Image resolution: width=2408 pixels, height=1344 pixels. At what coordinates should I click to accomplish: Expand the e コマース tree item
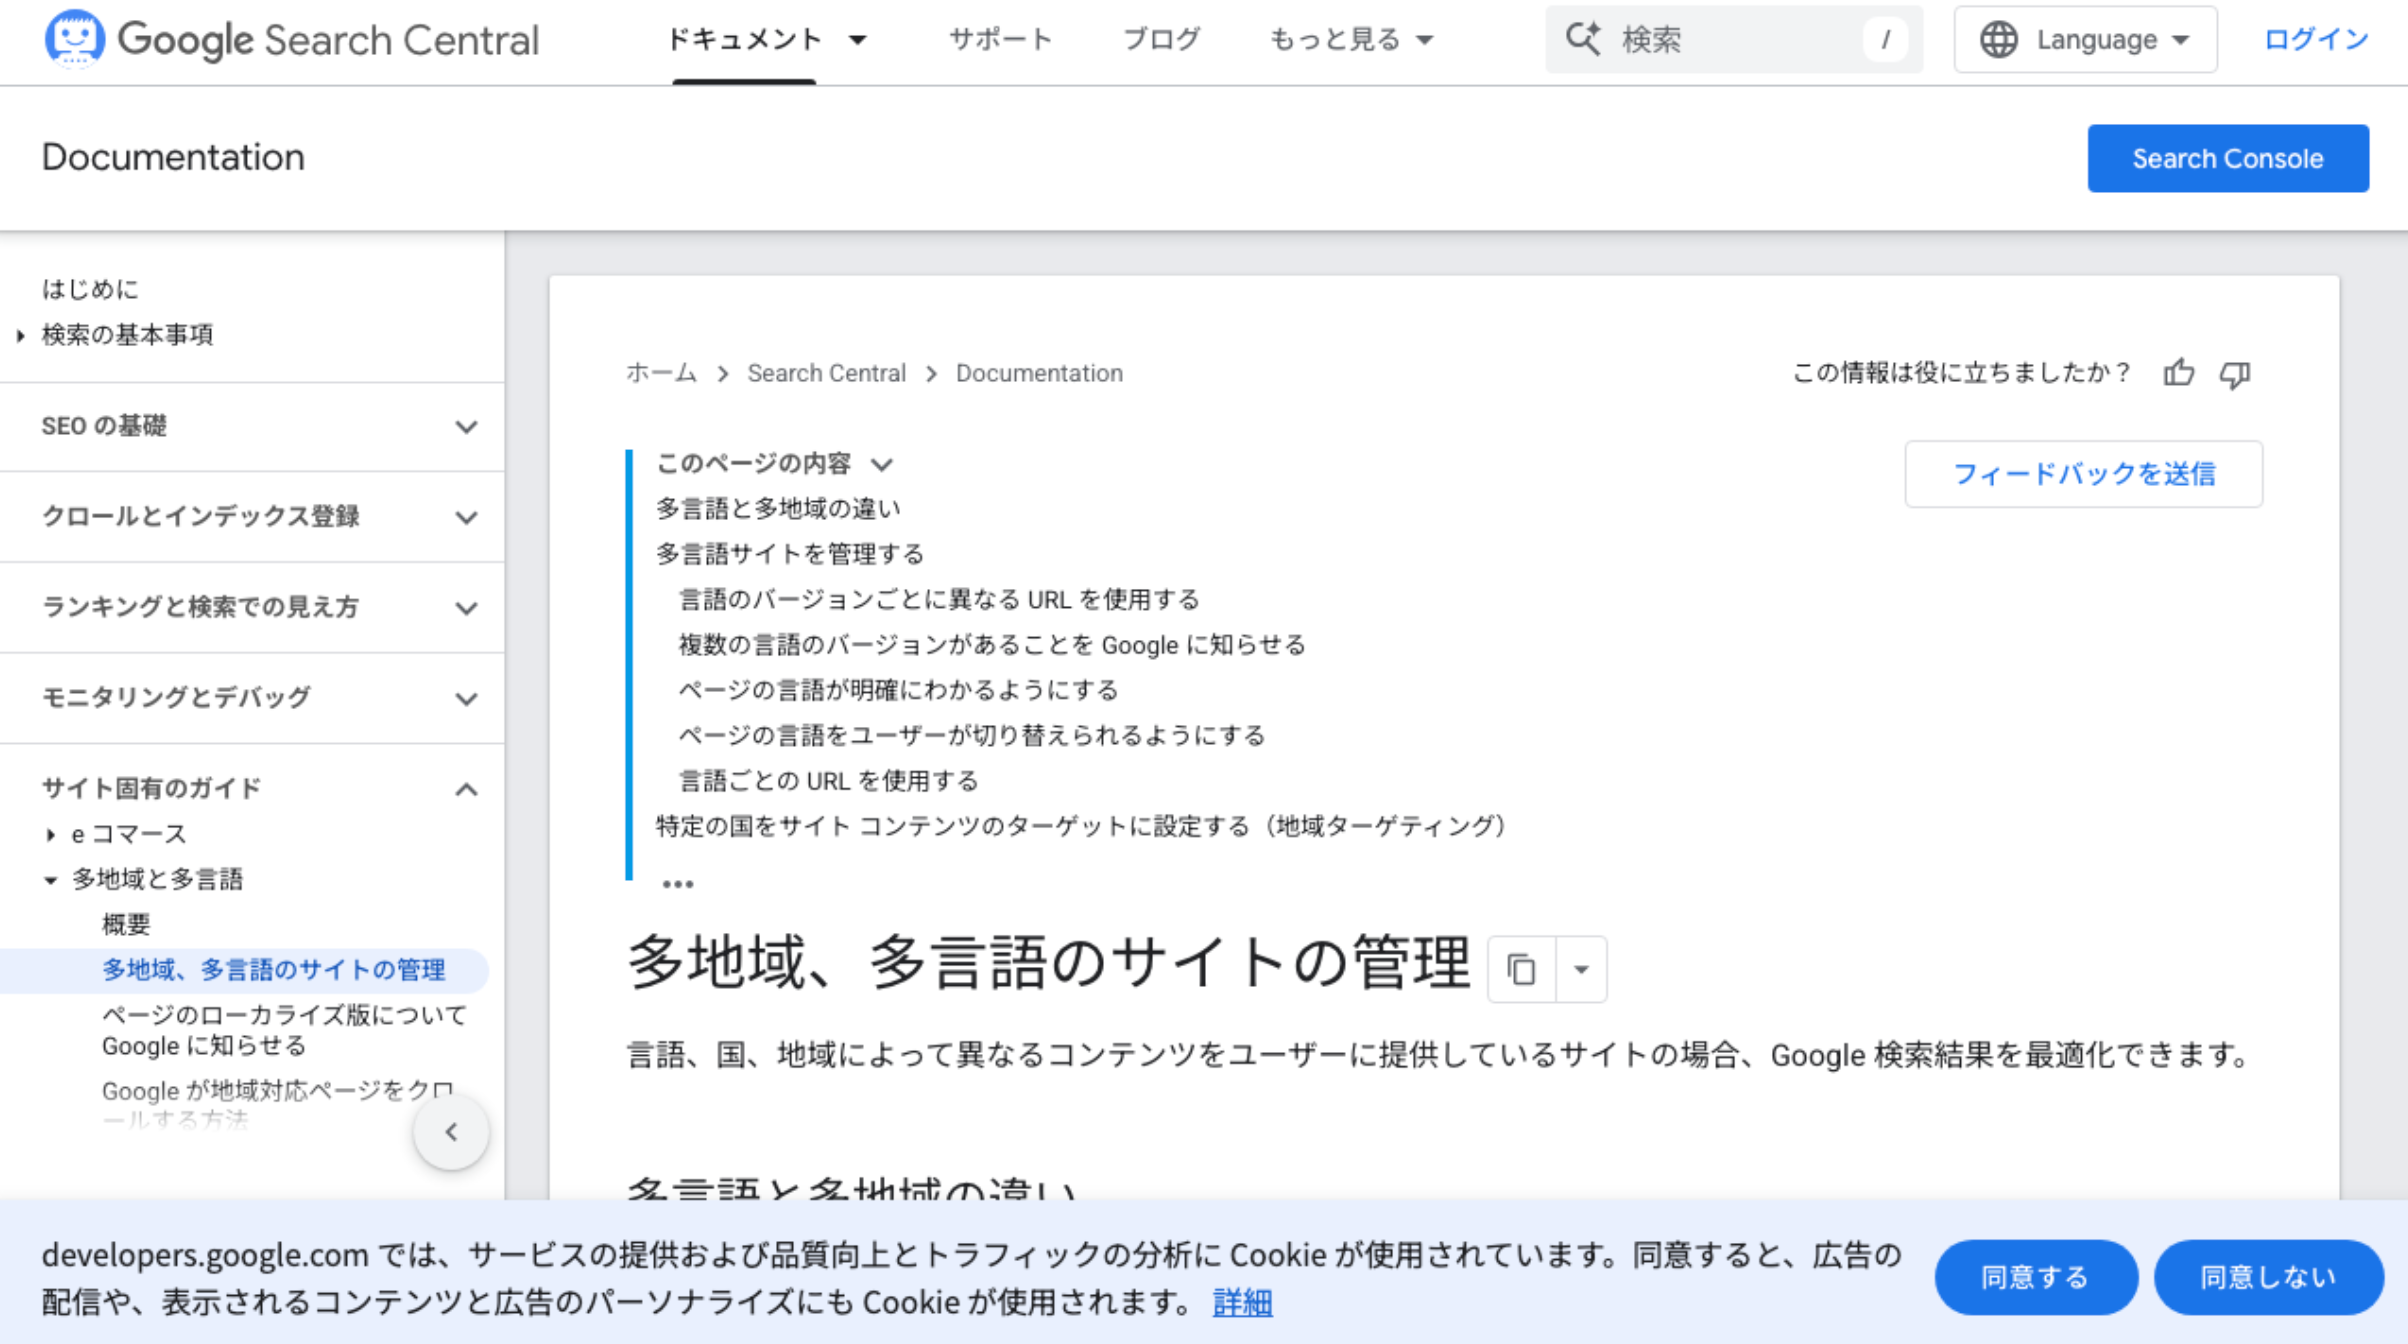tap(50, 834)
